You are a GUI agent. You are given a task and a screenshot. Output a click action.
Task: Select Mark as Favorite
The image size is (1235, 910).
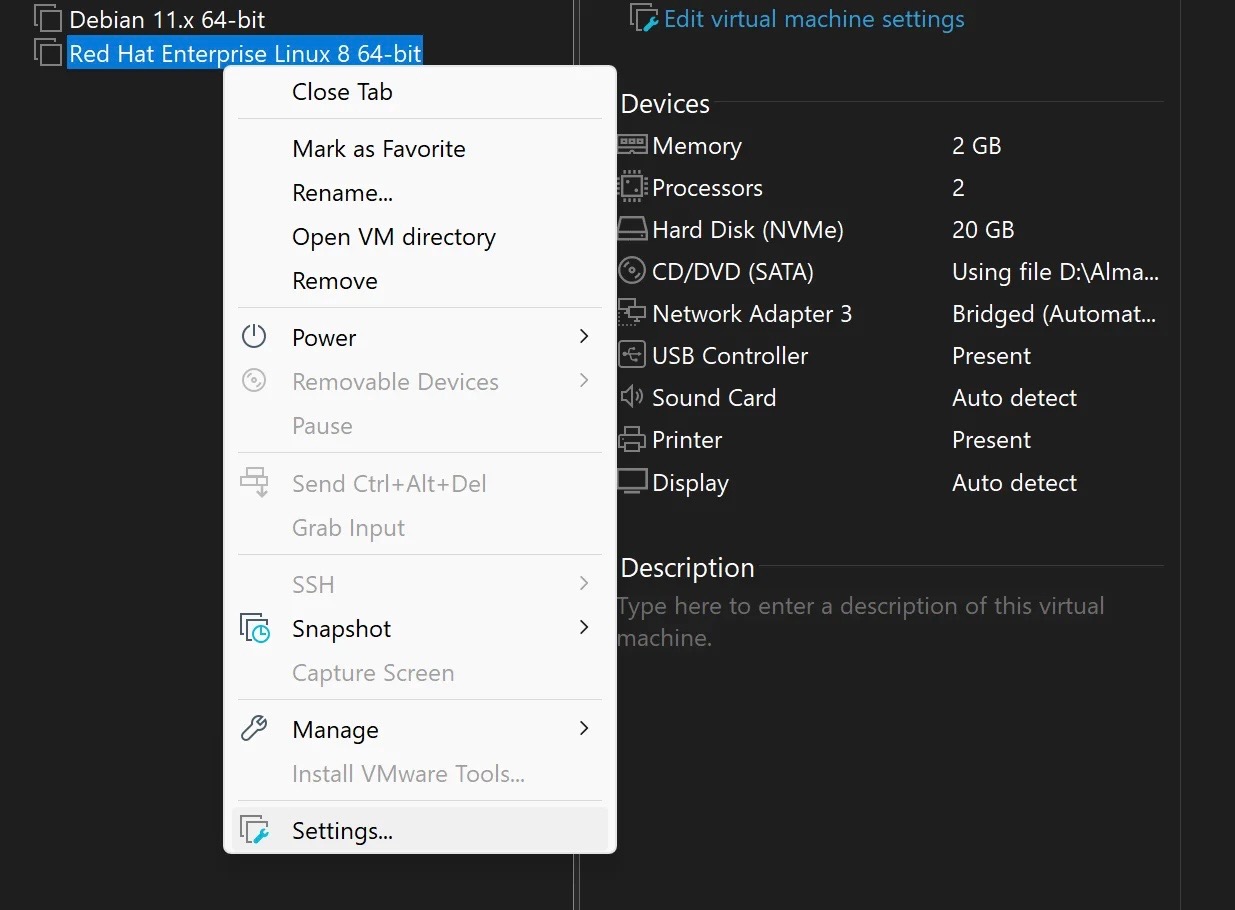point(378,149)
